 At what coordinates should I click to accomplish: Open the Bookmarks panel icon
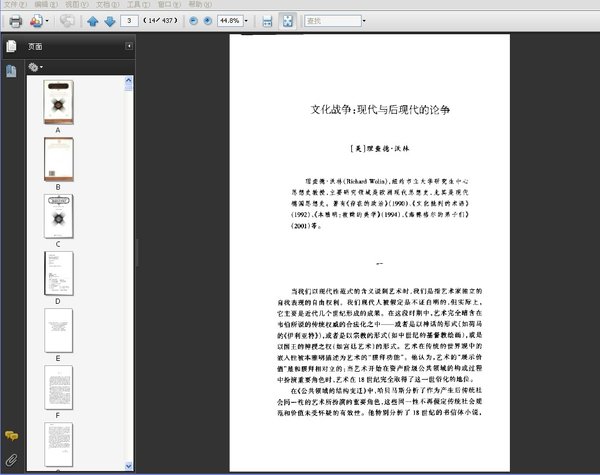tap(11, 71)
